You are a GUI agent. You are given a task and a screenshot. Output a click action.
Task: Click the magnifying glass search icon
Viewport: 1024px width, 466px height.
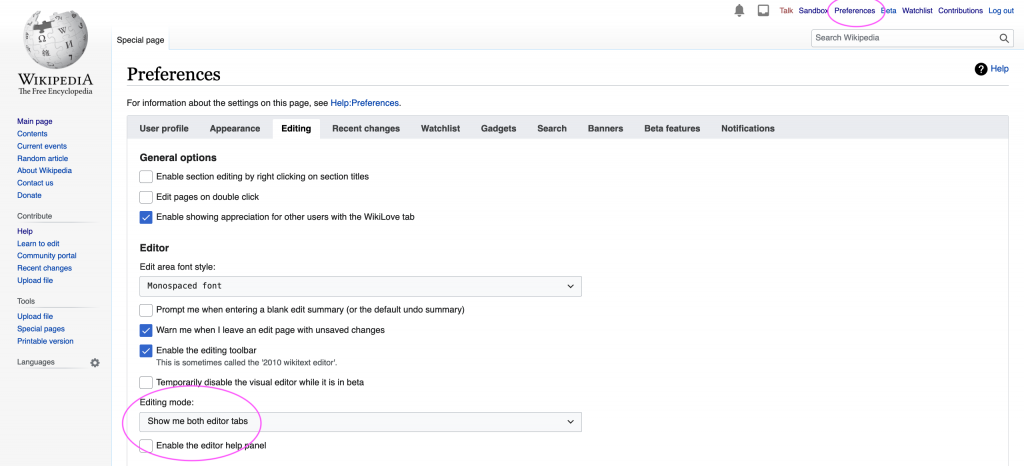point(1004,38)
